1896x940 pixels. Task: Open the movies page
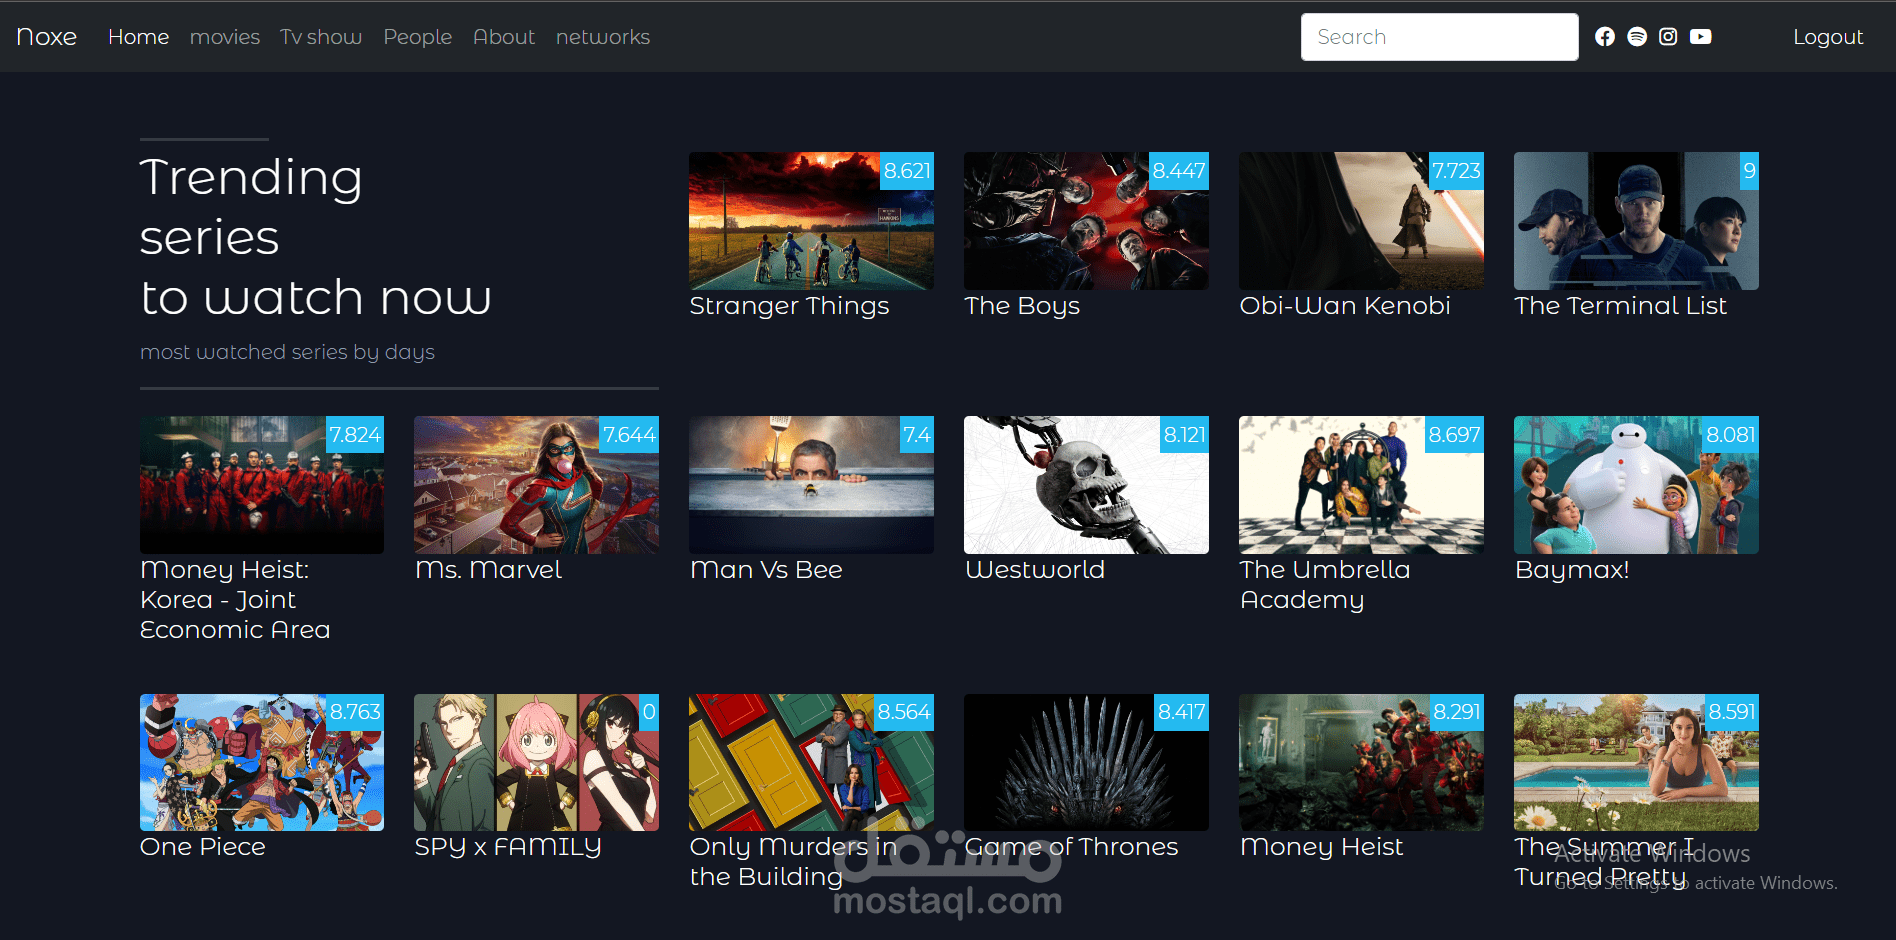pos(225,37)
